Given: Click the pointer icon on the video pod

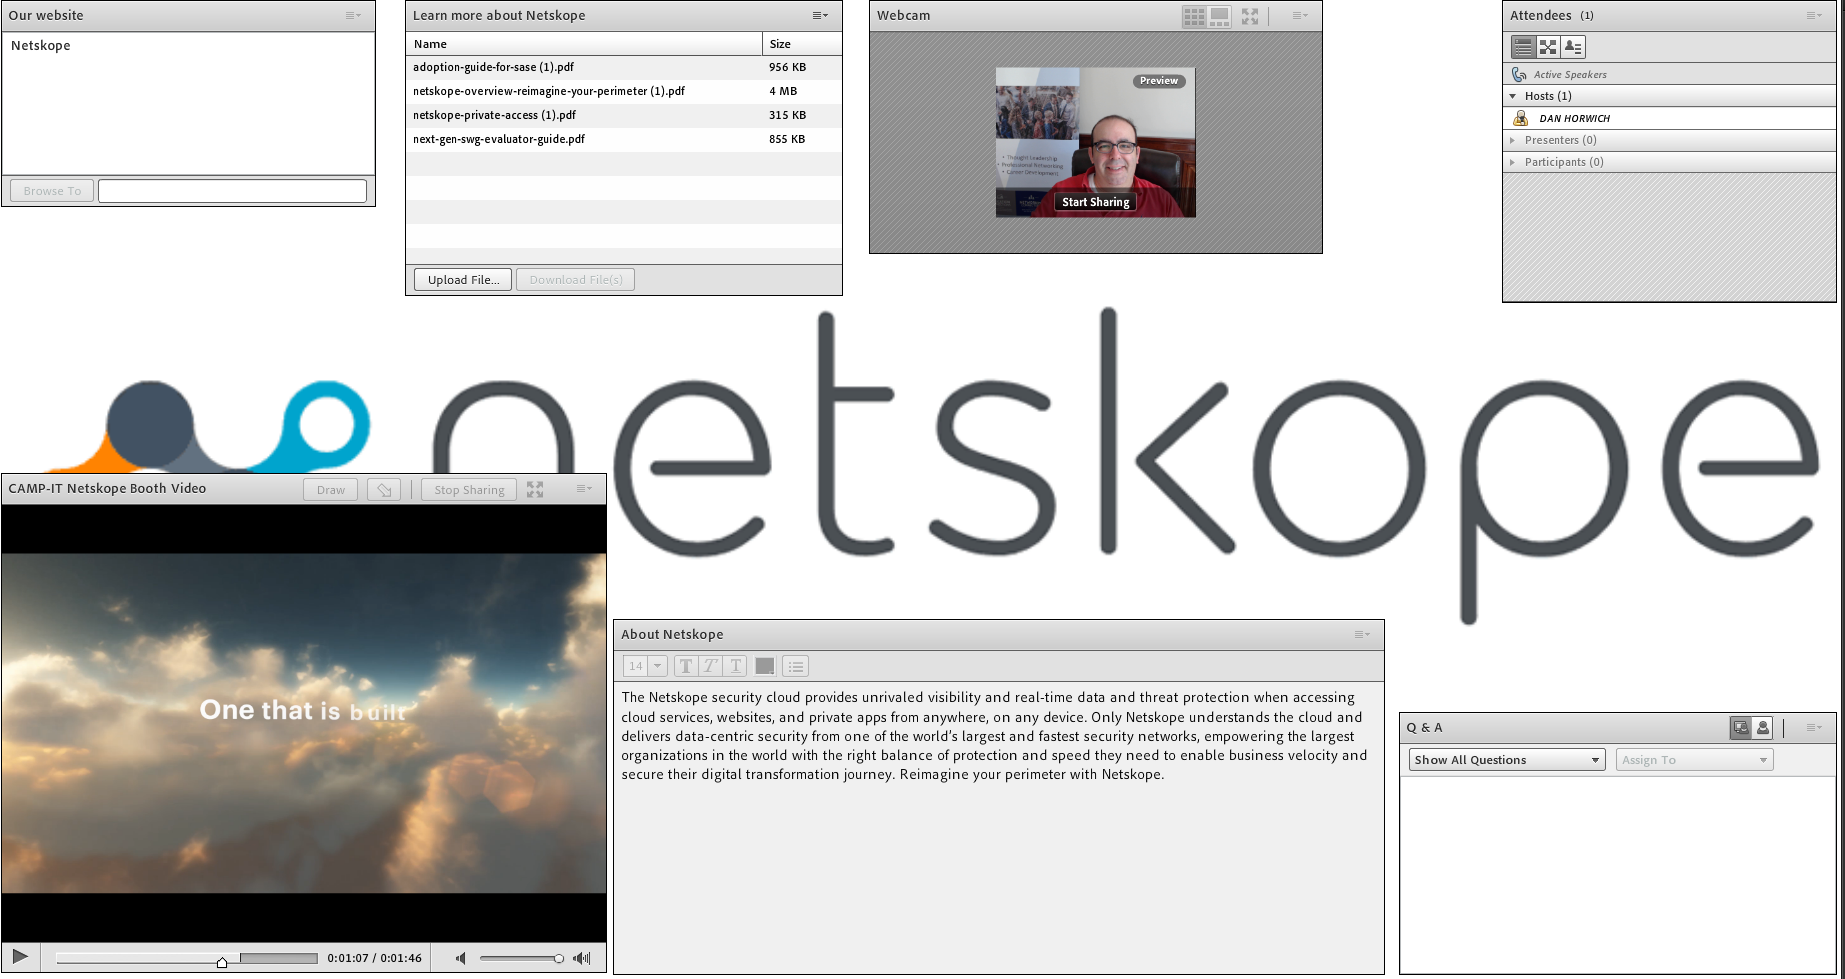Looking at the screenshot, I should [384, 490].
